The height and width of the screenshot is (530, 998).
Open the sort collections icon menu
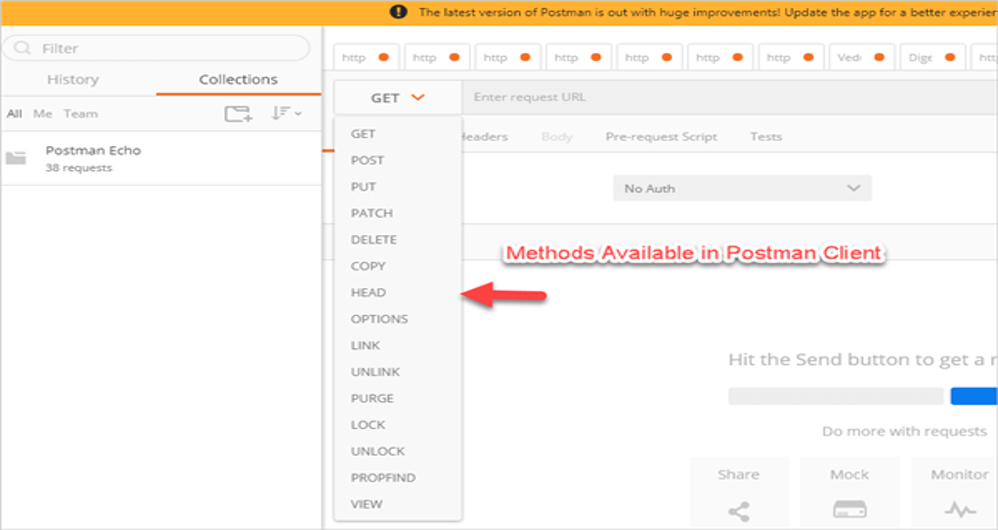tap(286, 113)
